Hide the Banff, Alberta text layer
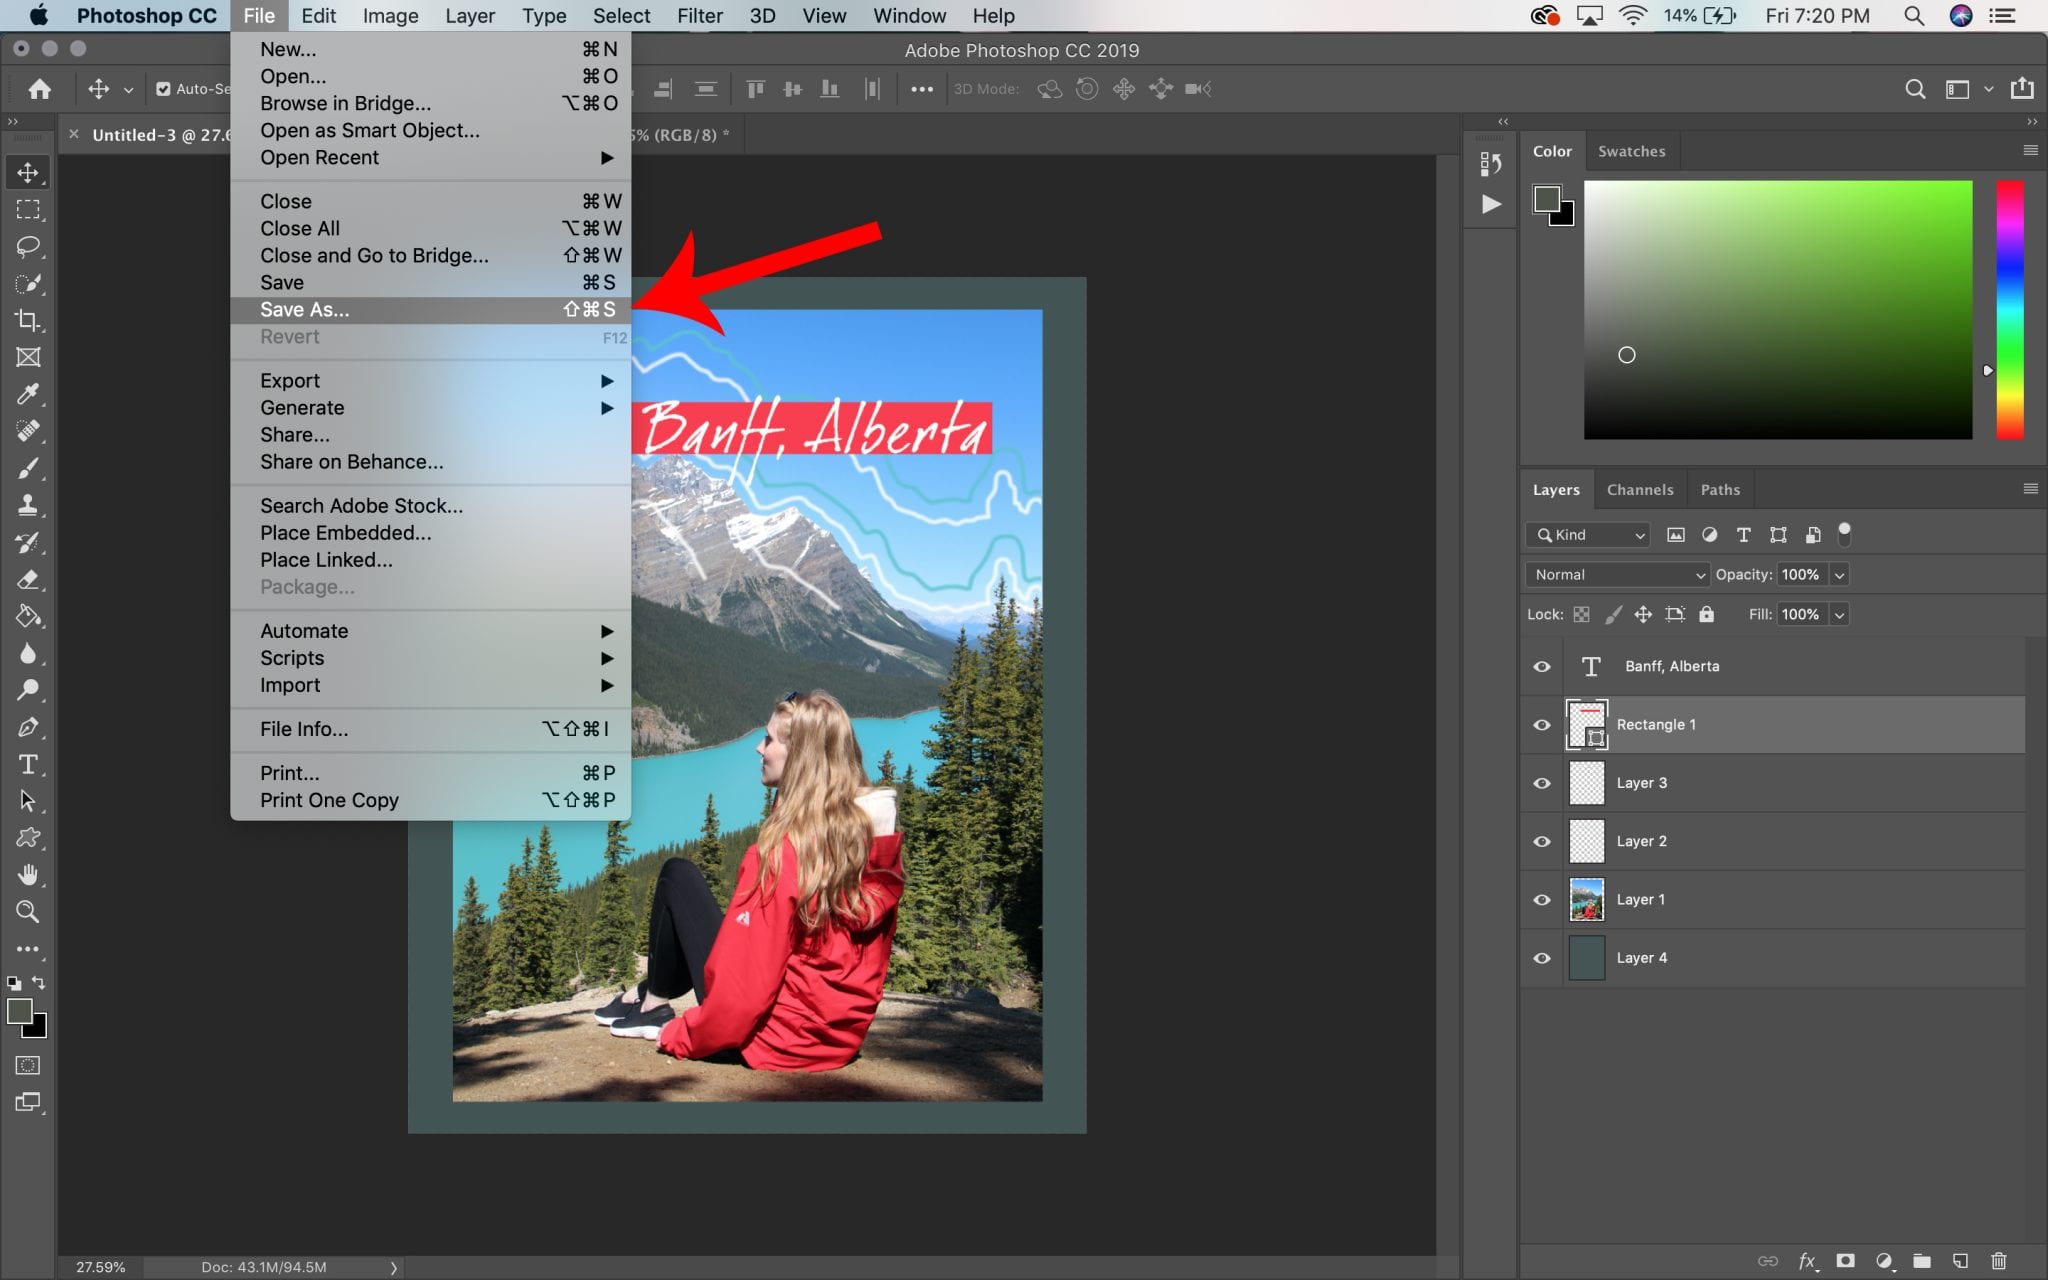Image resolution: width=2048 pixels, height=1280 pixels. 1541,666
